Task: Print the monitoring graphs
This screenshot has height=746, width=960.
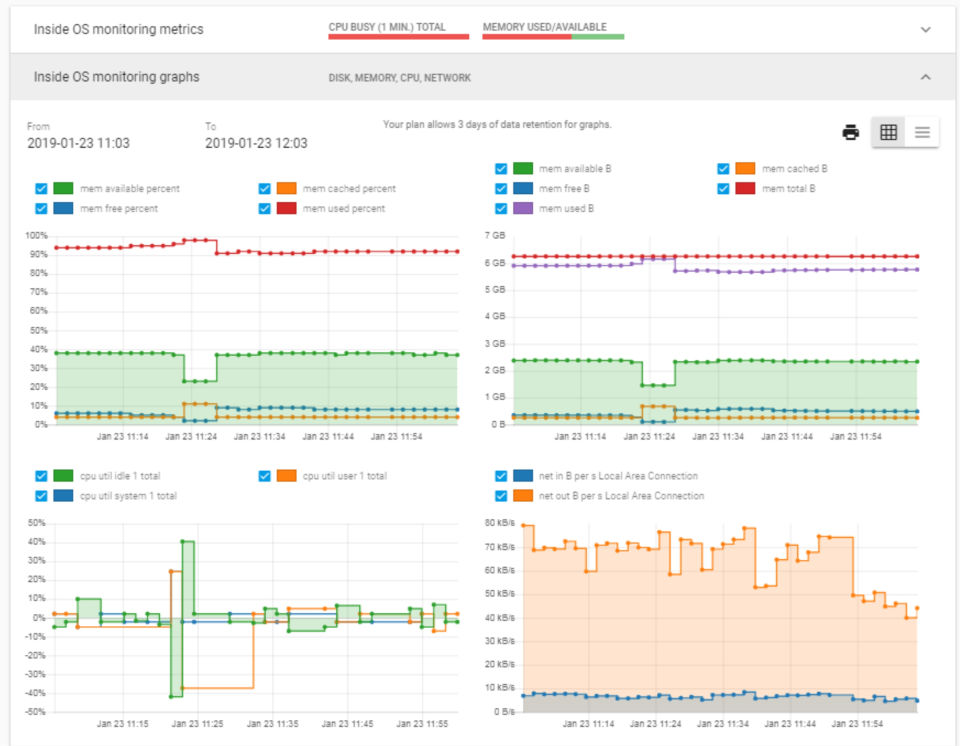Action: coord(850,132)
